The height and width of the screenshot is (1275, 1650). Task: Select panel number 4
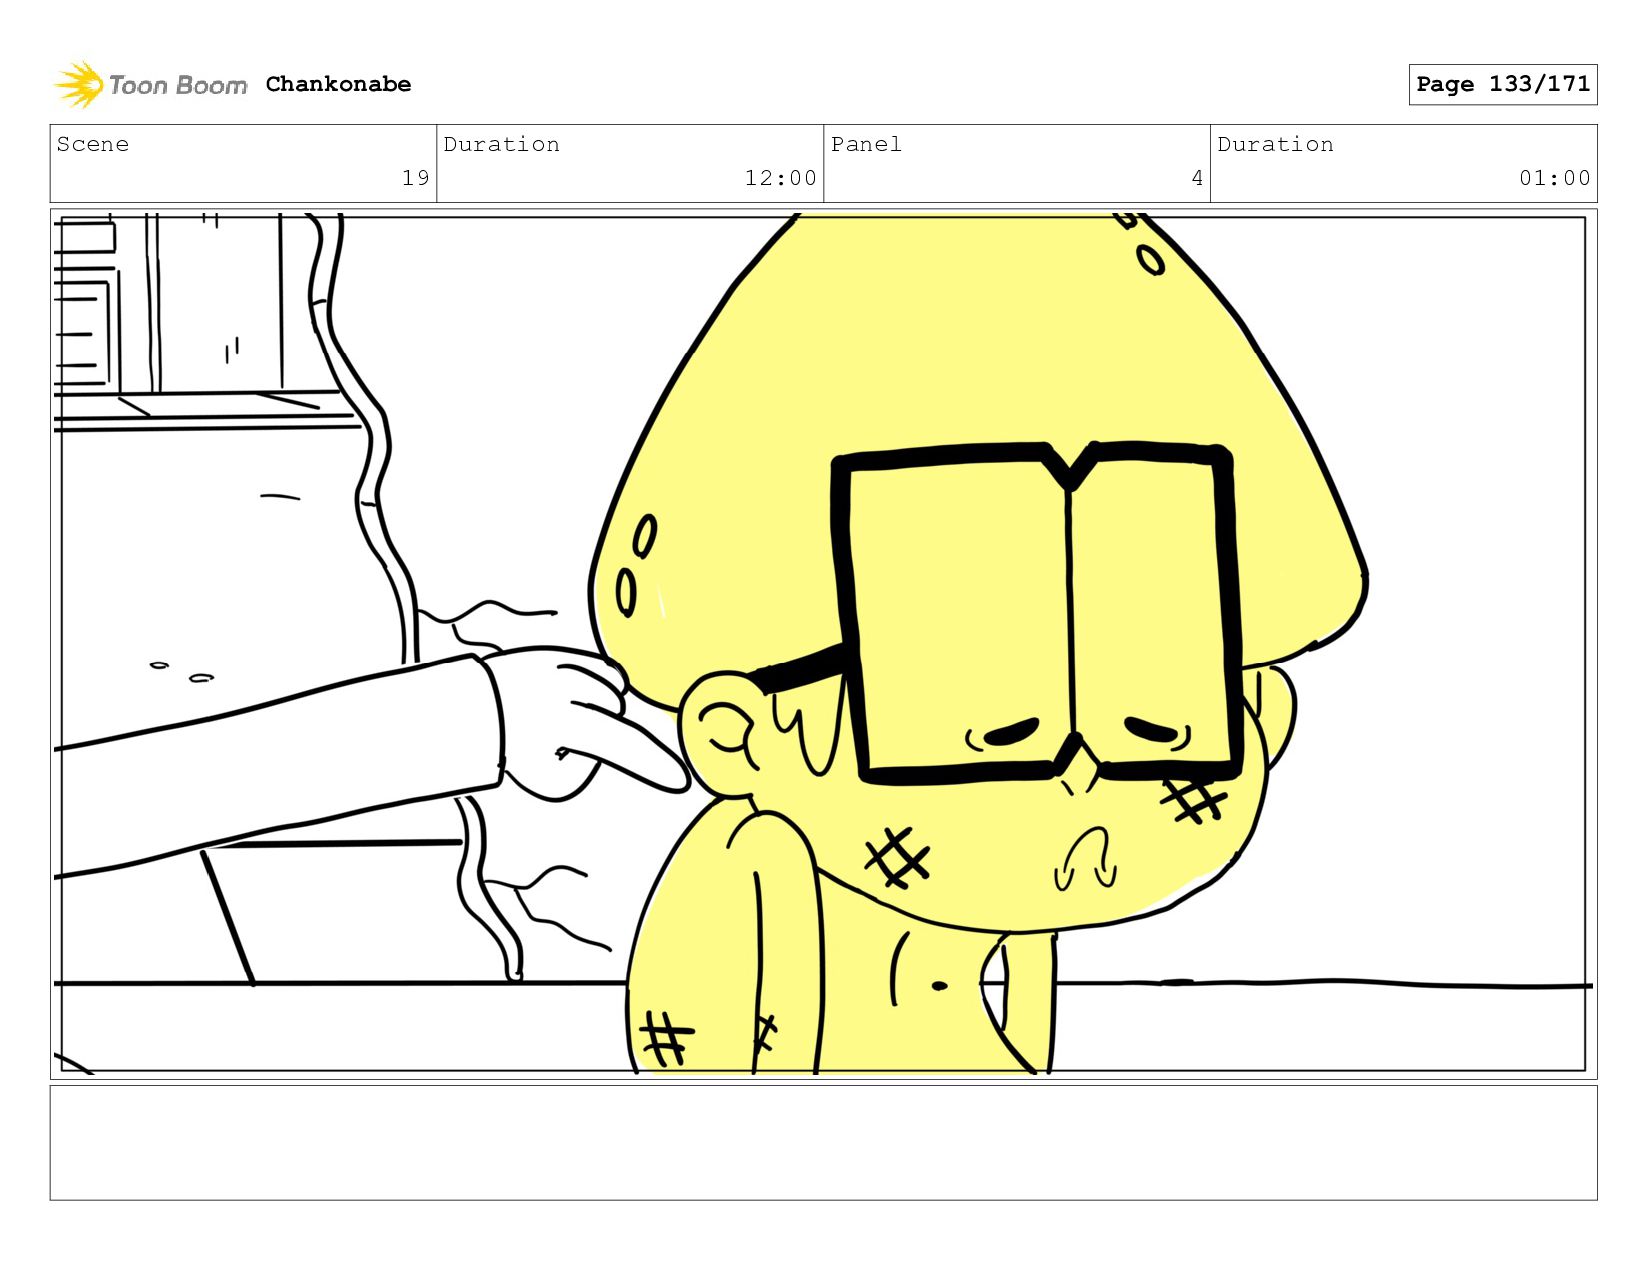pyautogui.click(x=1197, y=178)
